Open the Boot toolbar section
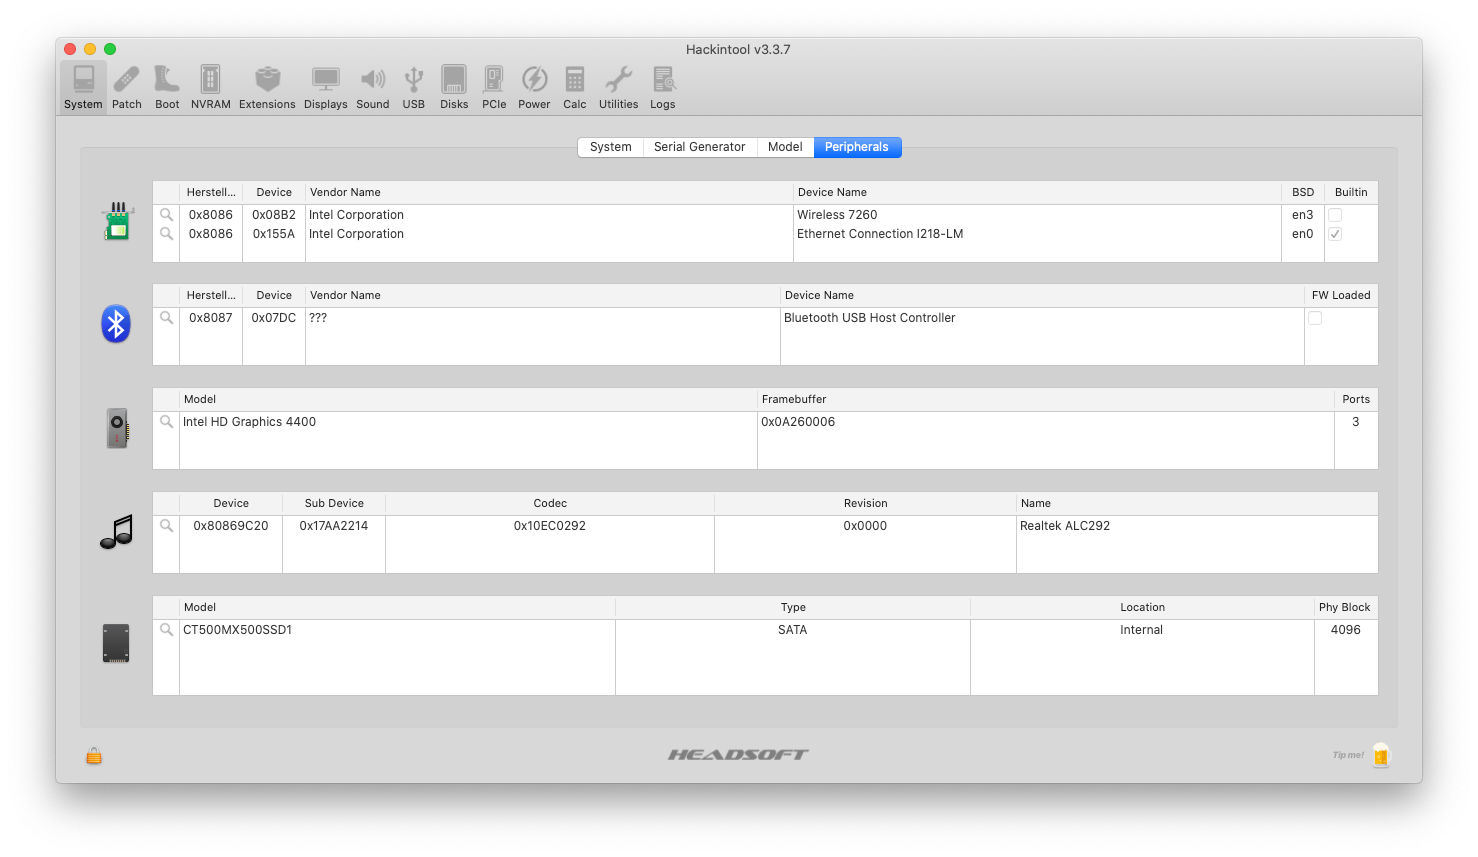1478x857 pixels. tap(167, 87)
